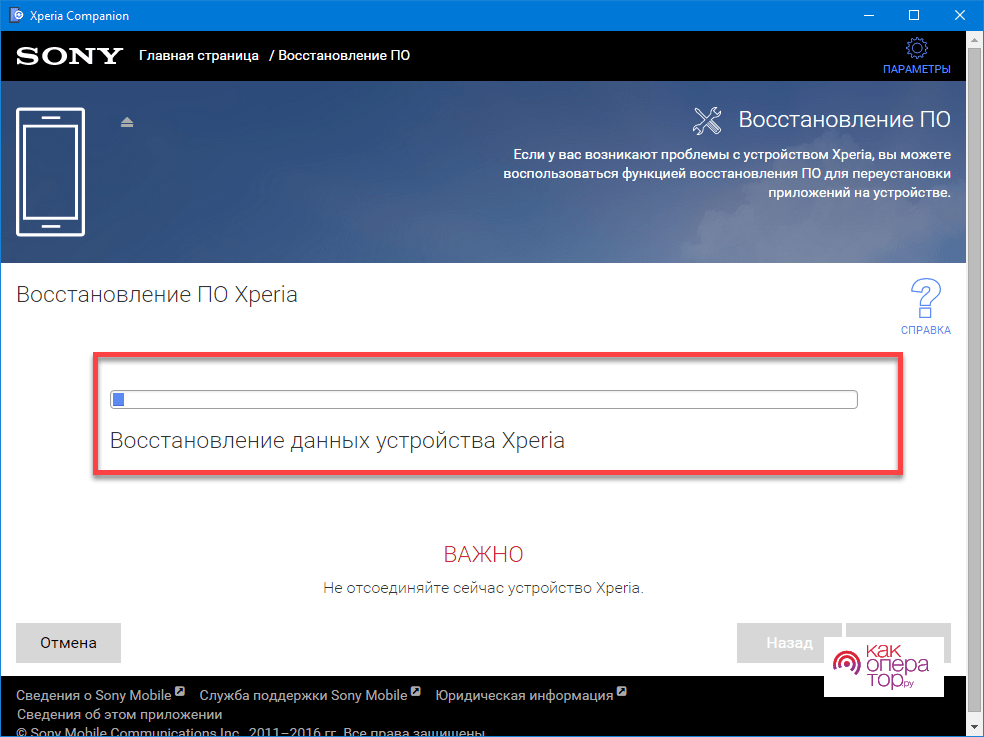Click the SONY logo in the header
984x737 pixels.
coord(69,56)
